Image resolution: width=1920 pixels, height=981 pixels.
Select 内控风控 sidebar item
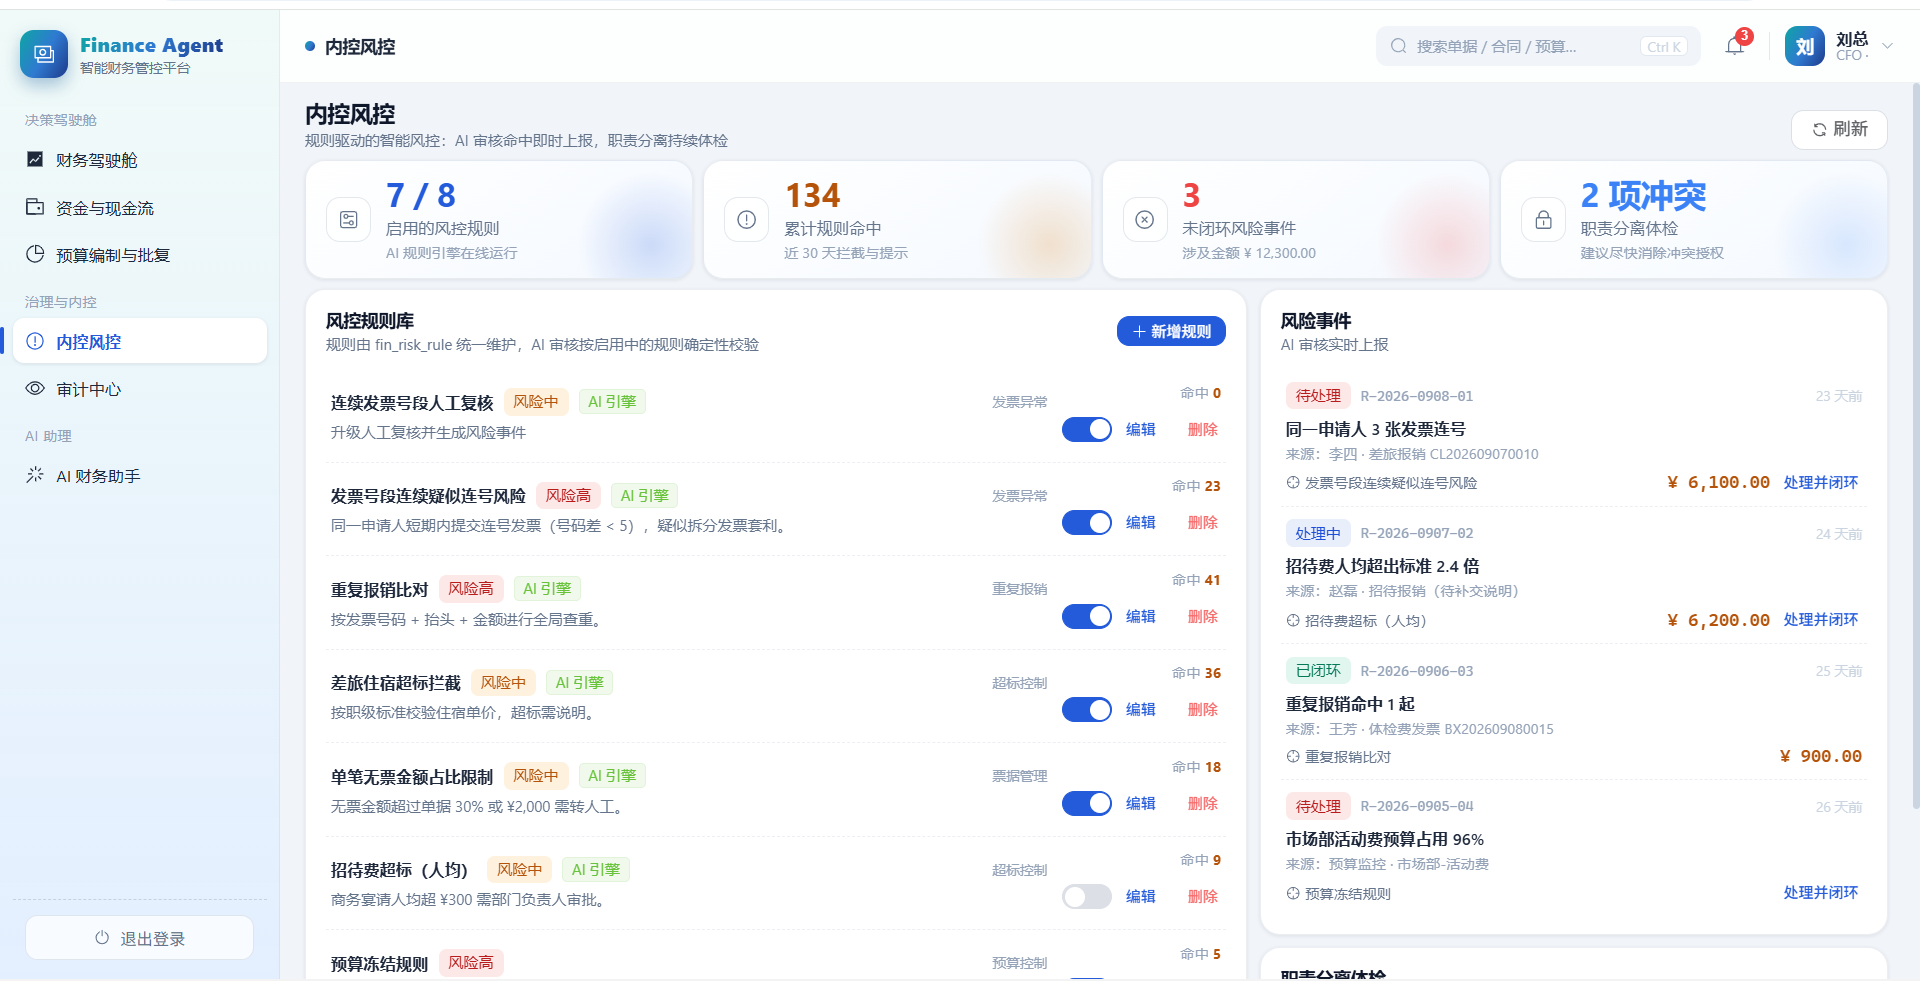click(x=140, y=341)
